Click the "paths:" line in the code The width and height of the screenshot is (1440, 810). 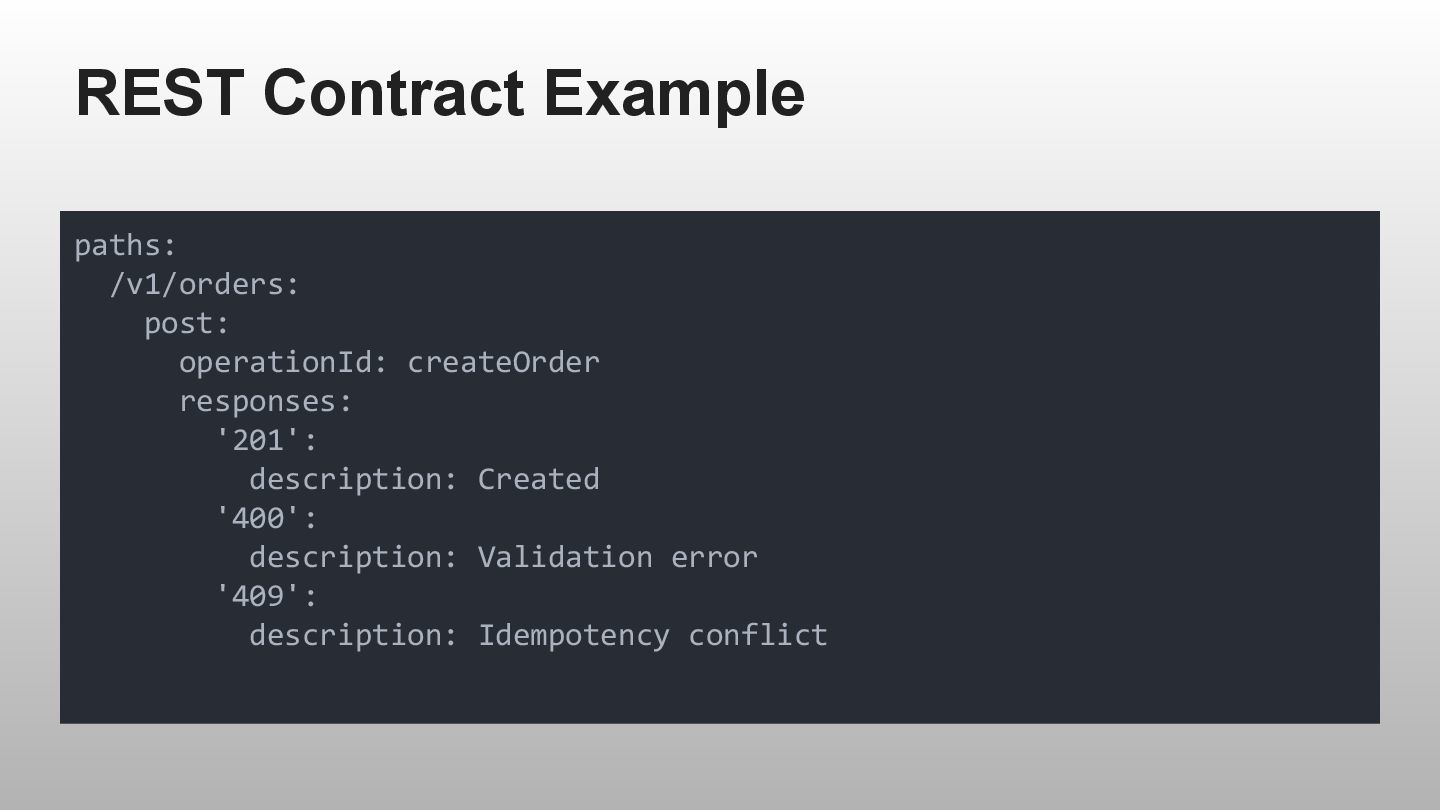[125, 245]
